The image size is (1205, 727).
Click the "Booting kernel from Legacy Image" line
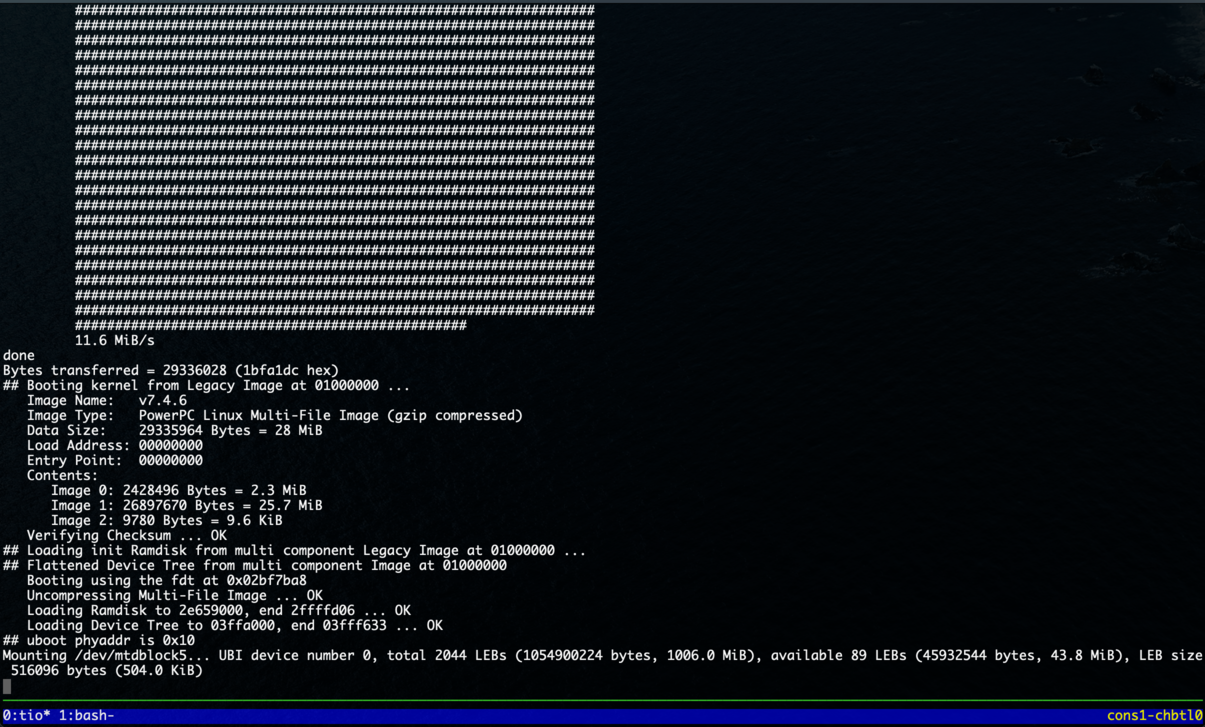point(206,385)
